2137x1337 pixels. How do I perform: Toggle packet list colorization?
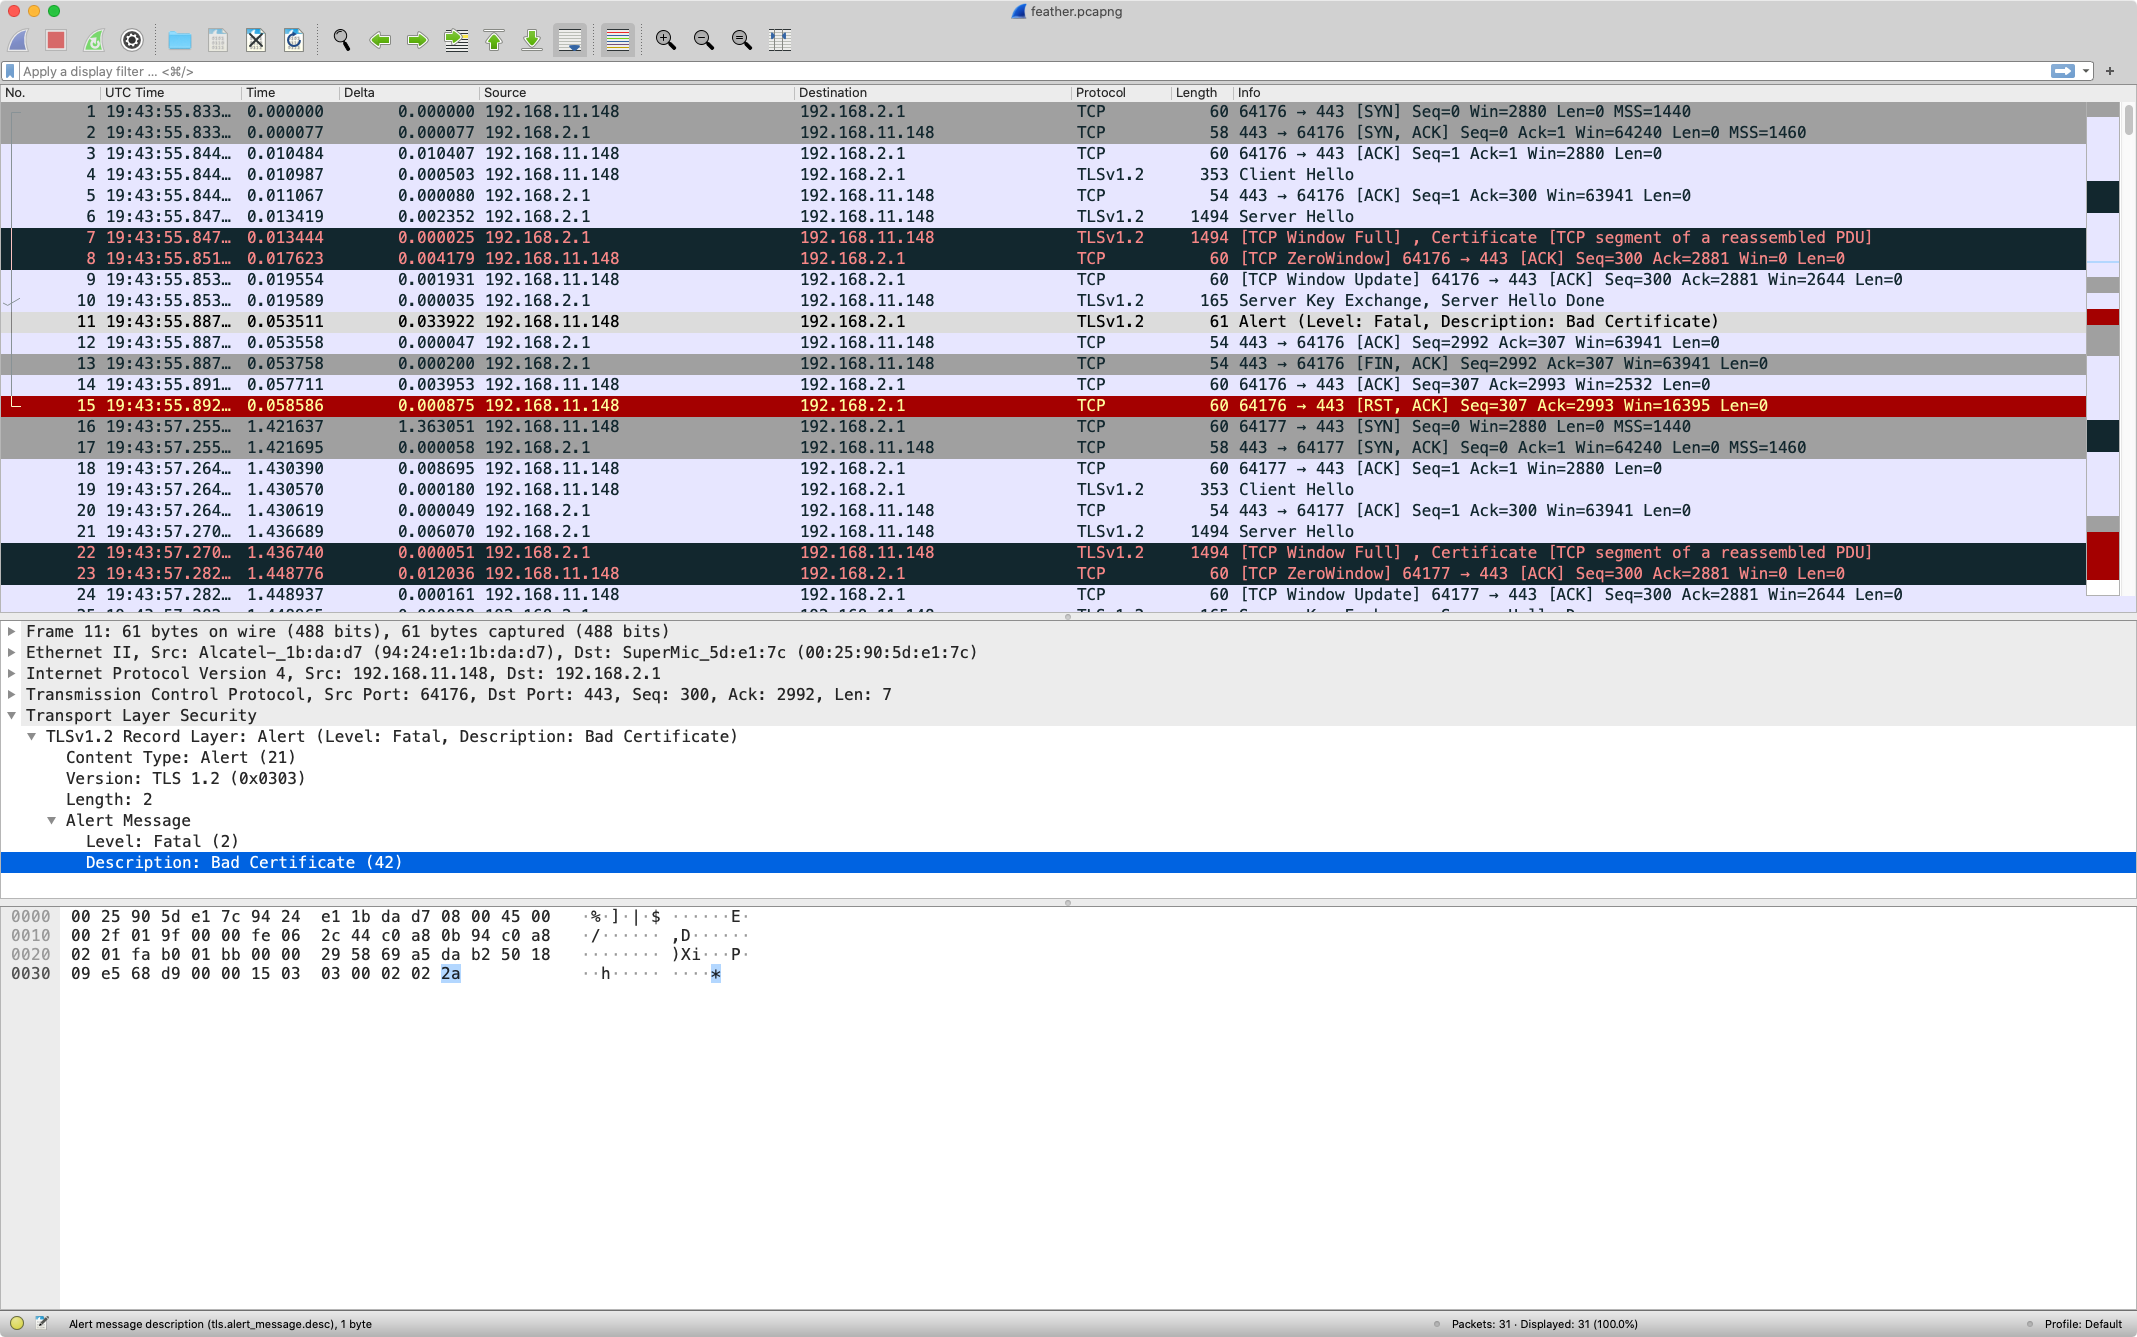pyautogui.click(x=618, y=40)
